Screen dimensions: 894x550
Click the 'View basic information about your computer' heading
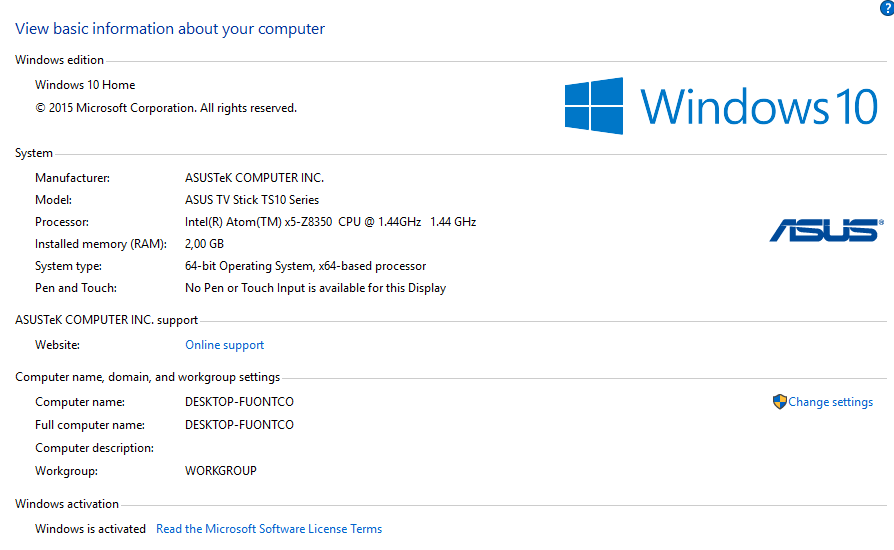tap(170, 29)
